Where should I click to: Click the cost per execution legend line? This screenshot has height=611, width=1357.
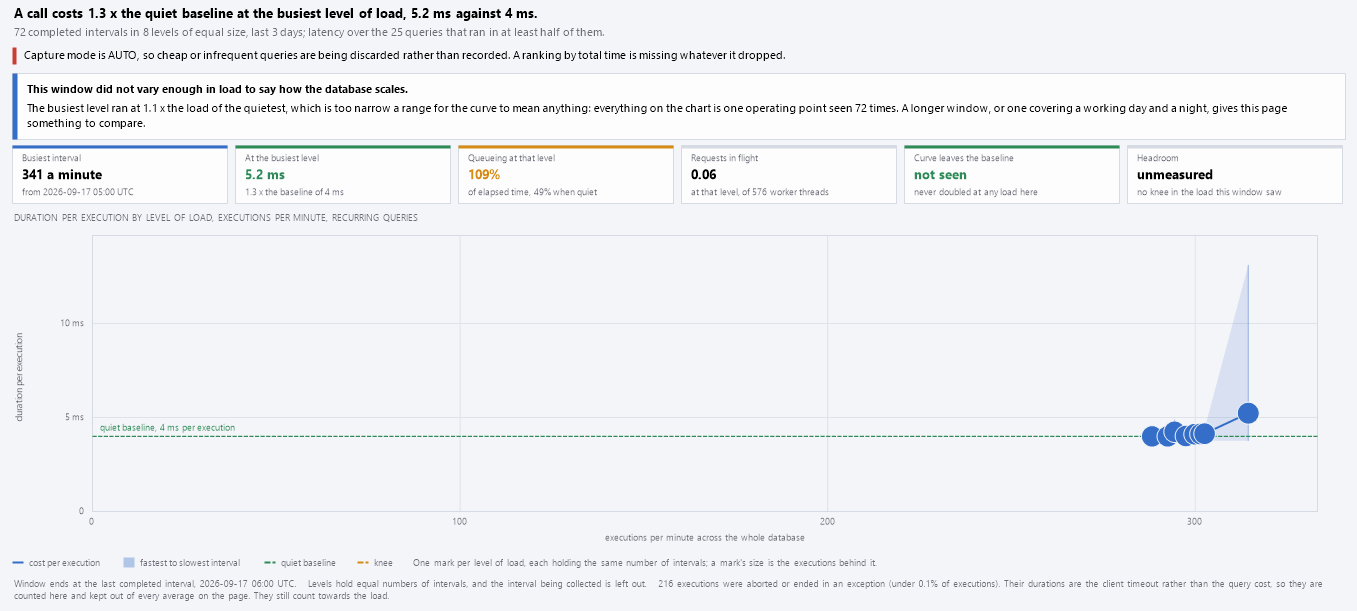(x=20, y=563)
